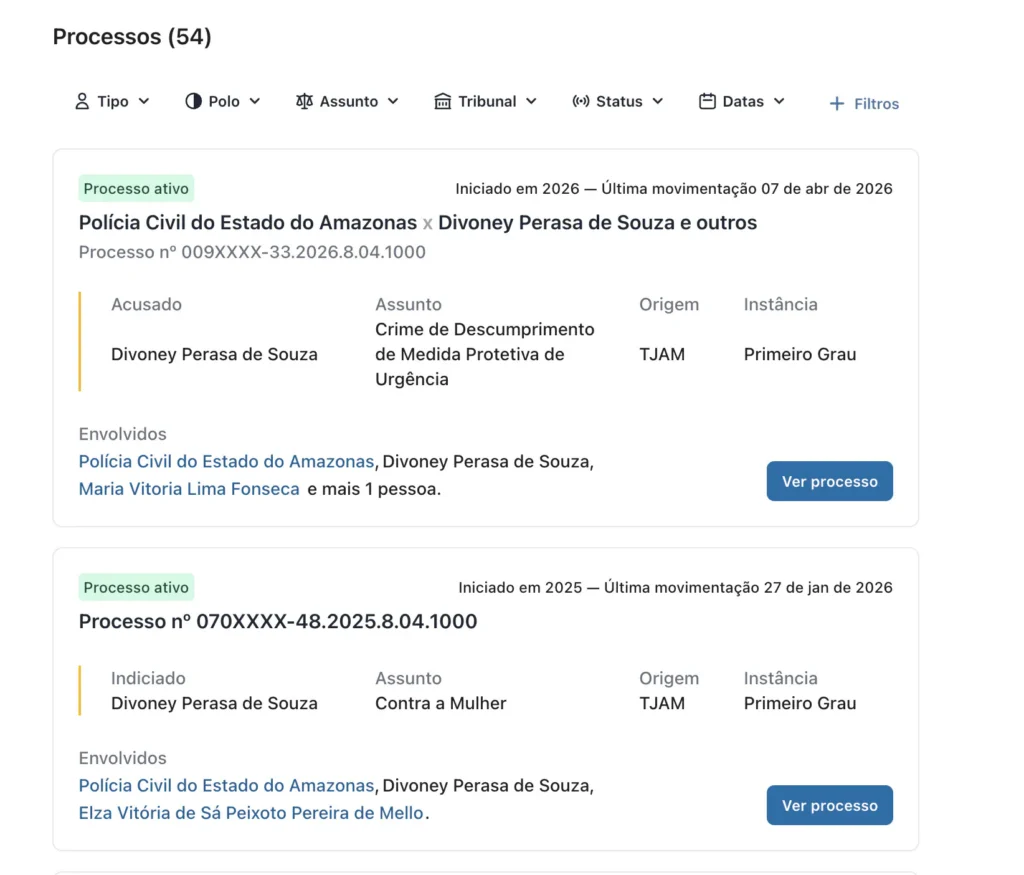The image size is (1024, 875).
Task: Select the Polícia Civil x Divoney case title
Action: 418,223
